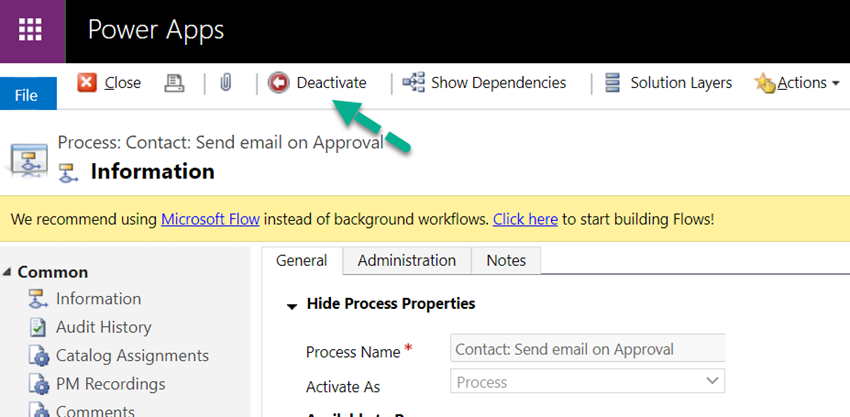850x417 pixels.
Task: Click the large process icon beside the title
Action: pos(27,160)
